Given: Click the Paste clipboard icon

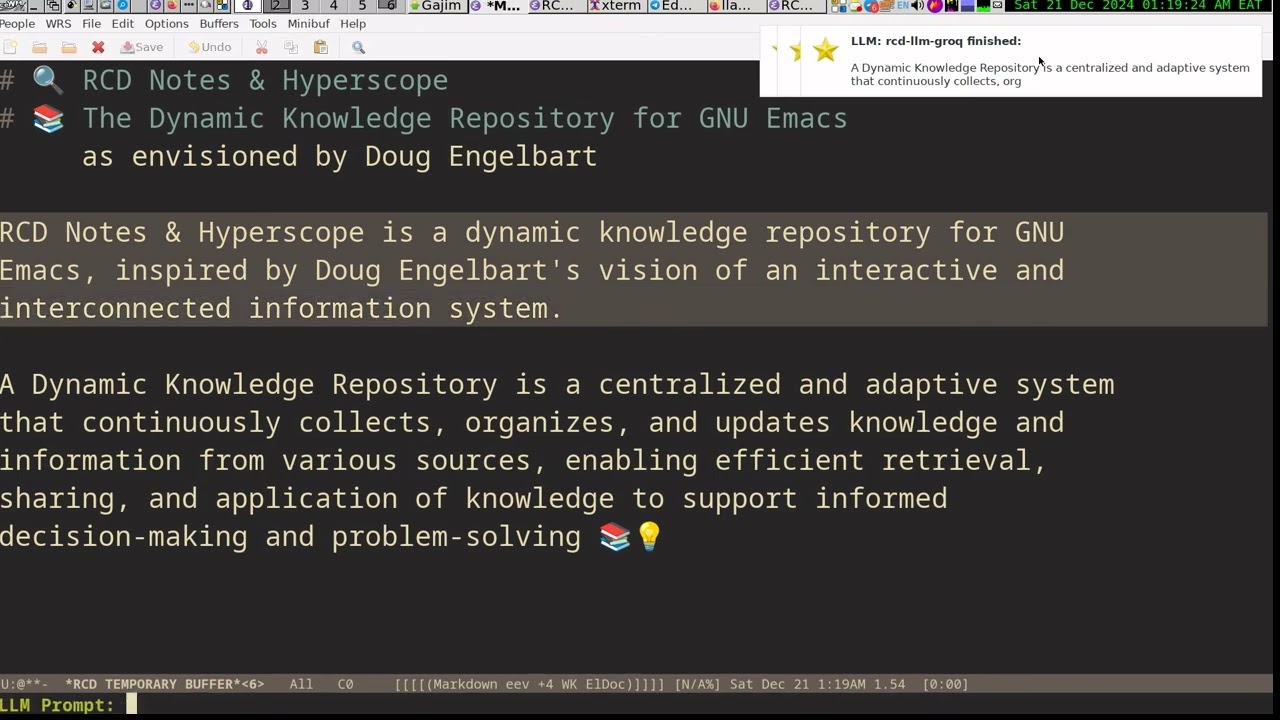Looking at the screenshot, I should 320,47.
